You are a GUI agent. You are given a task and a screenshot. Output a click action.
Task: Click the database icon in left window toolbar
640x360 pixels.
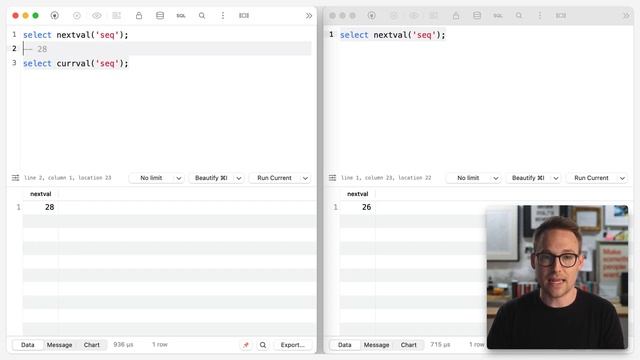(x=160, y=16)
